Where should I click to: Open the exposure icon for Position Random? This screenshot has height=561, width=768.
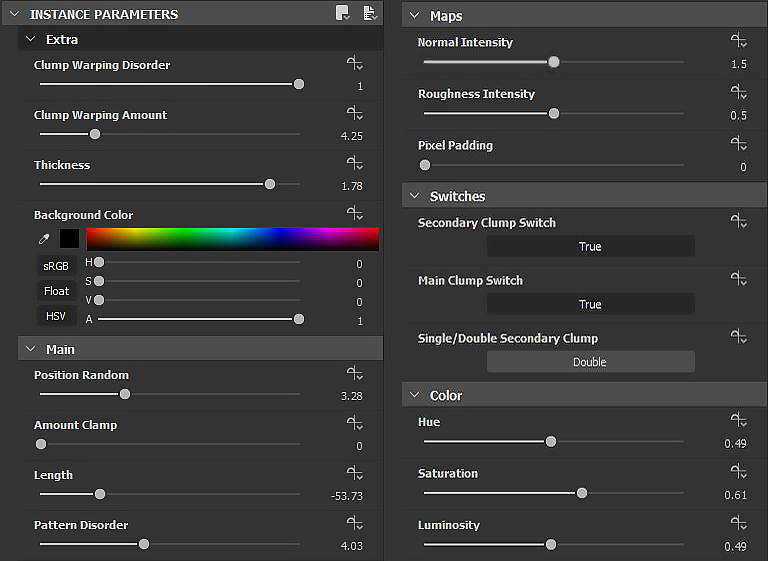pyautogui.click(x=354, y=374)
